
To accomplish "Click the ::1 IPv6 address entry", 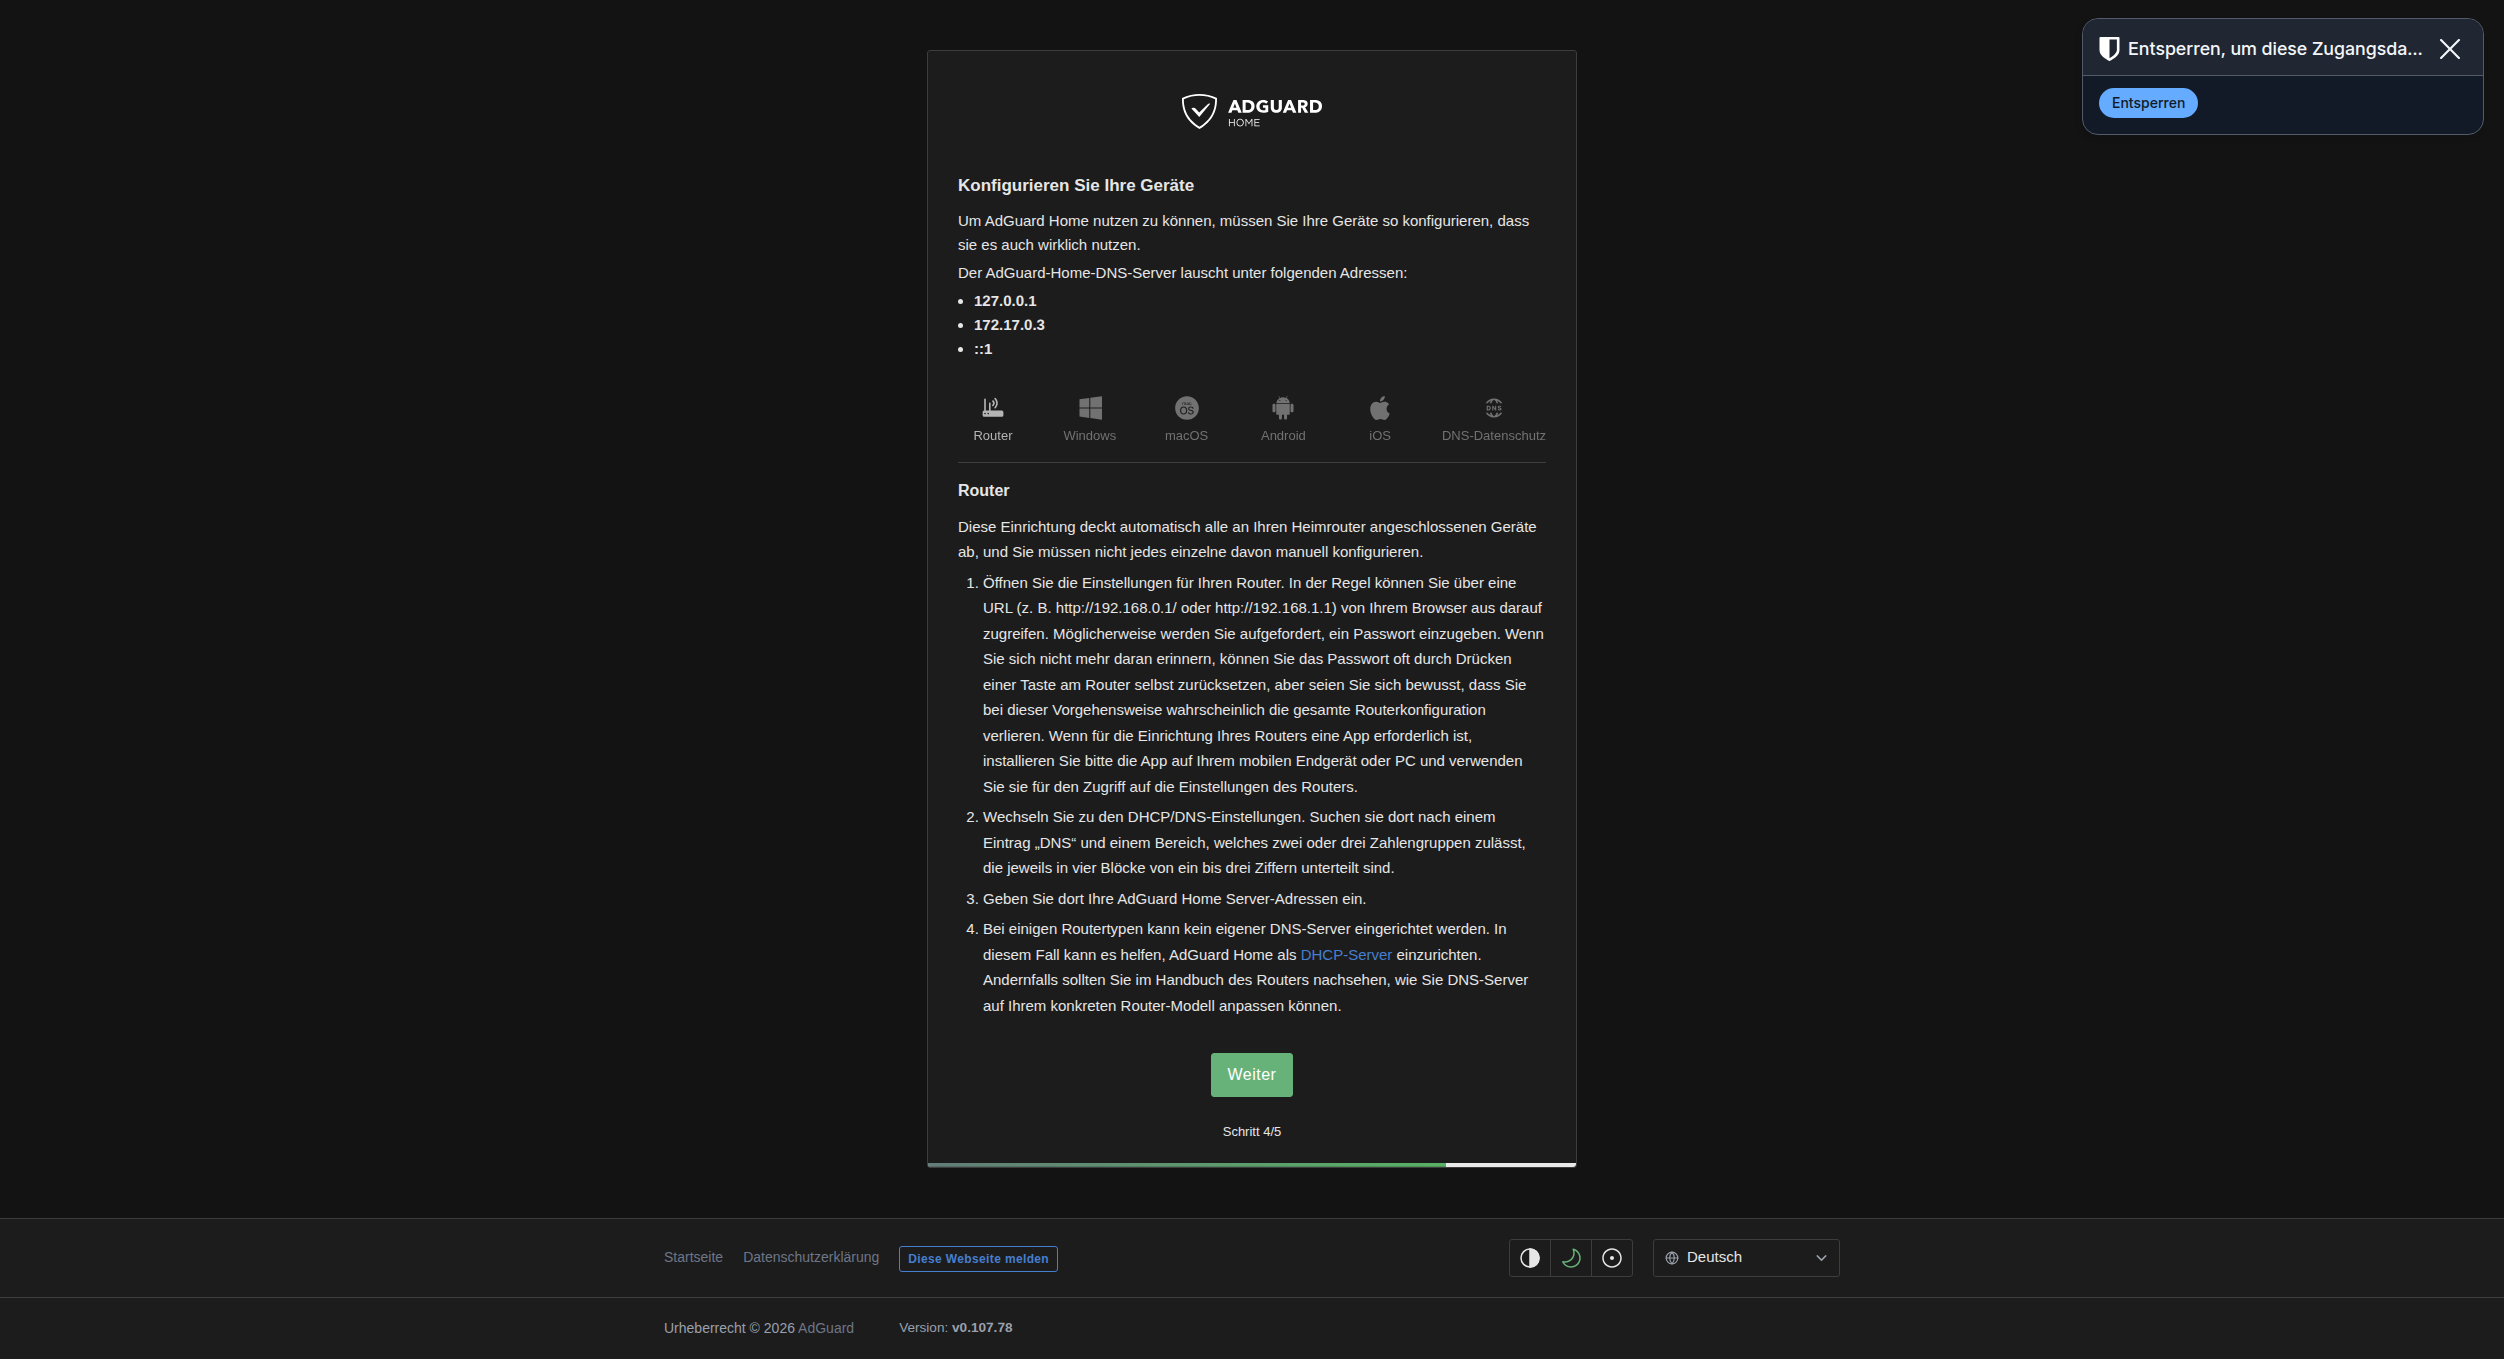I will (x=983, y=349).
